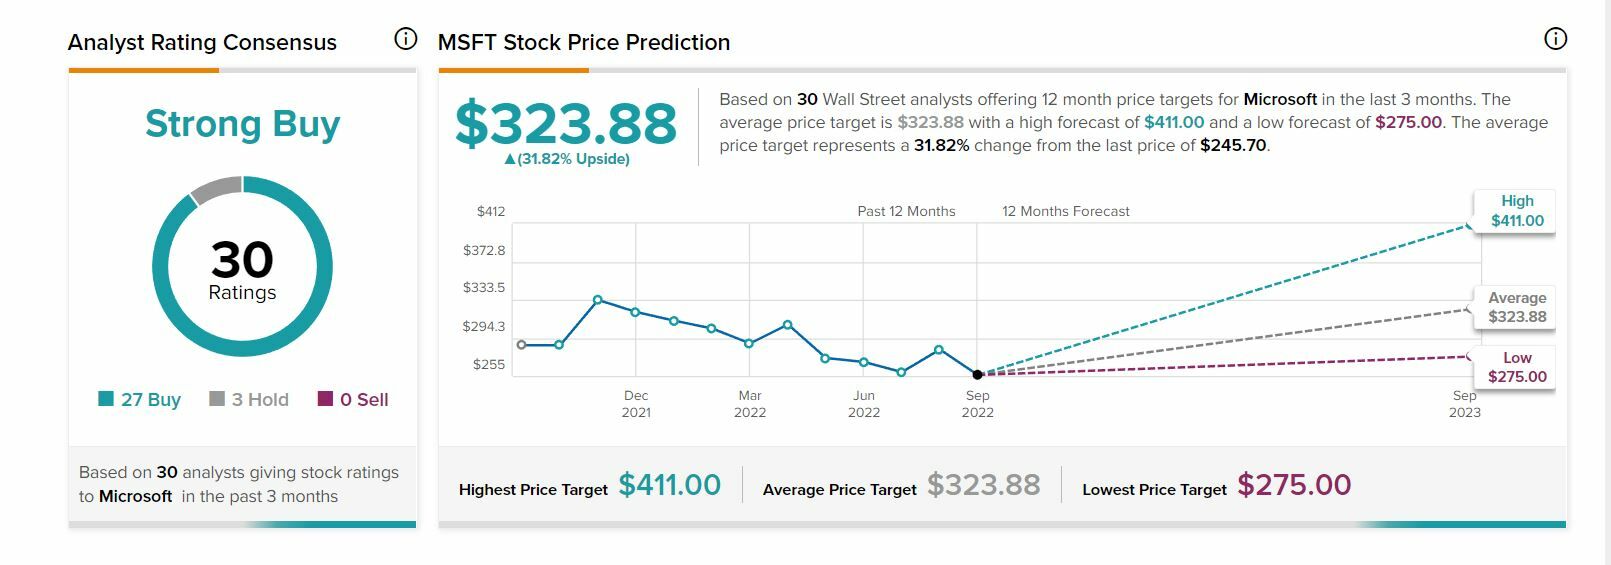Select the Low $275.00 forecast label

tap(1516, 367)
